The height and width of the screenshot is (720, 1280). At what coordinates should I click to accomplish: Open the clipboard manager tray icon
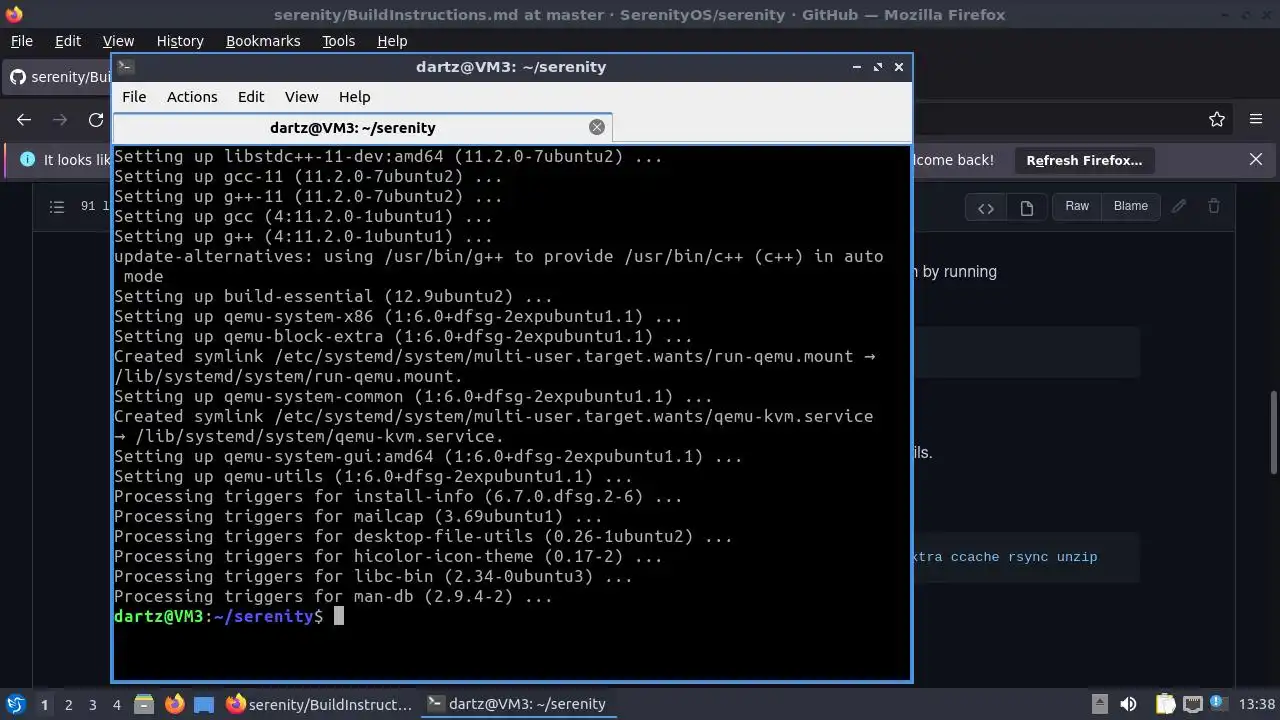(x=1164, y=704)
